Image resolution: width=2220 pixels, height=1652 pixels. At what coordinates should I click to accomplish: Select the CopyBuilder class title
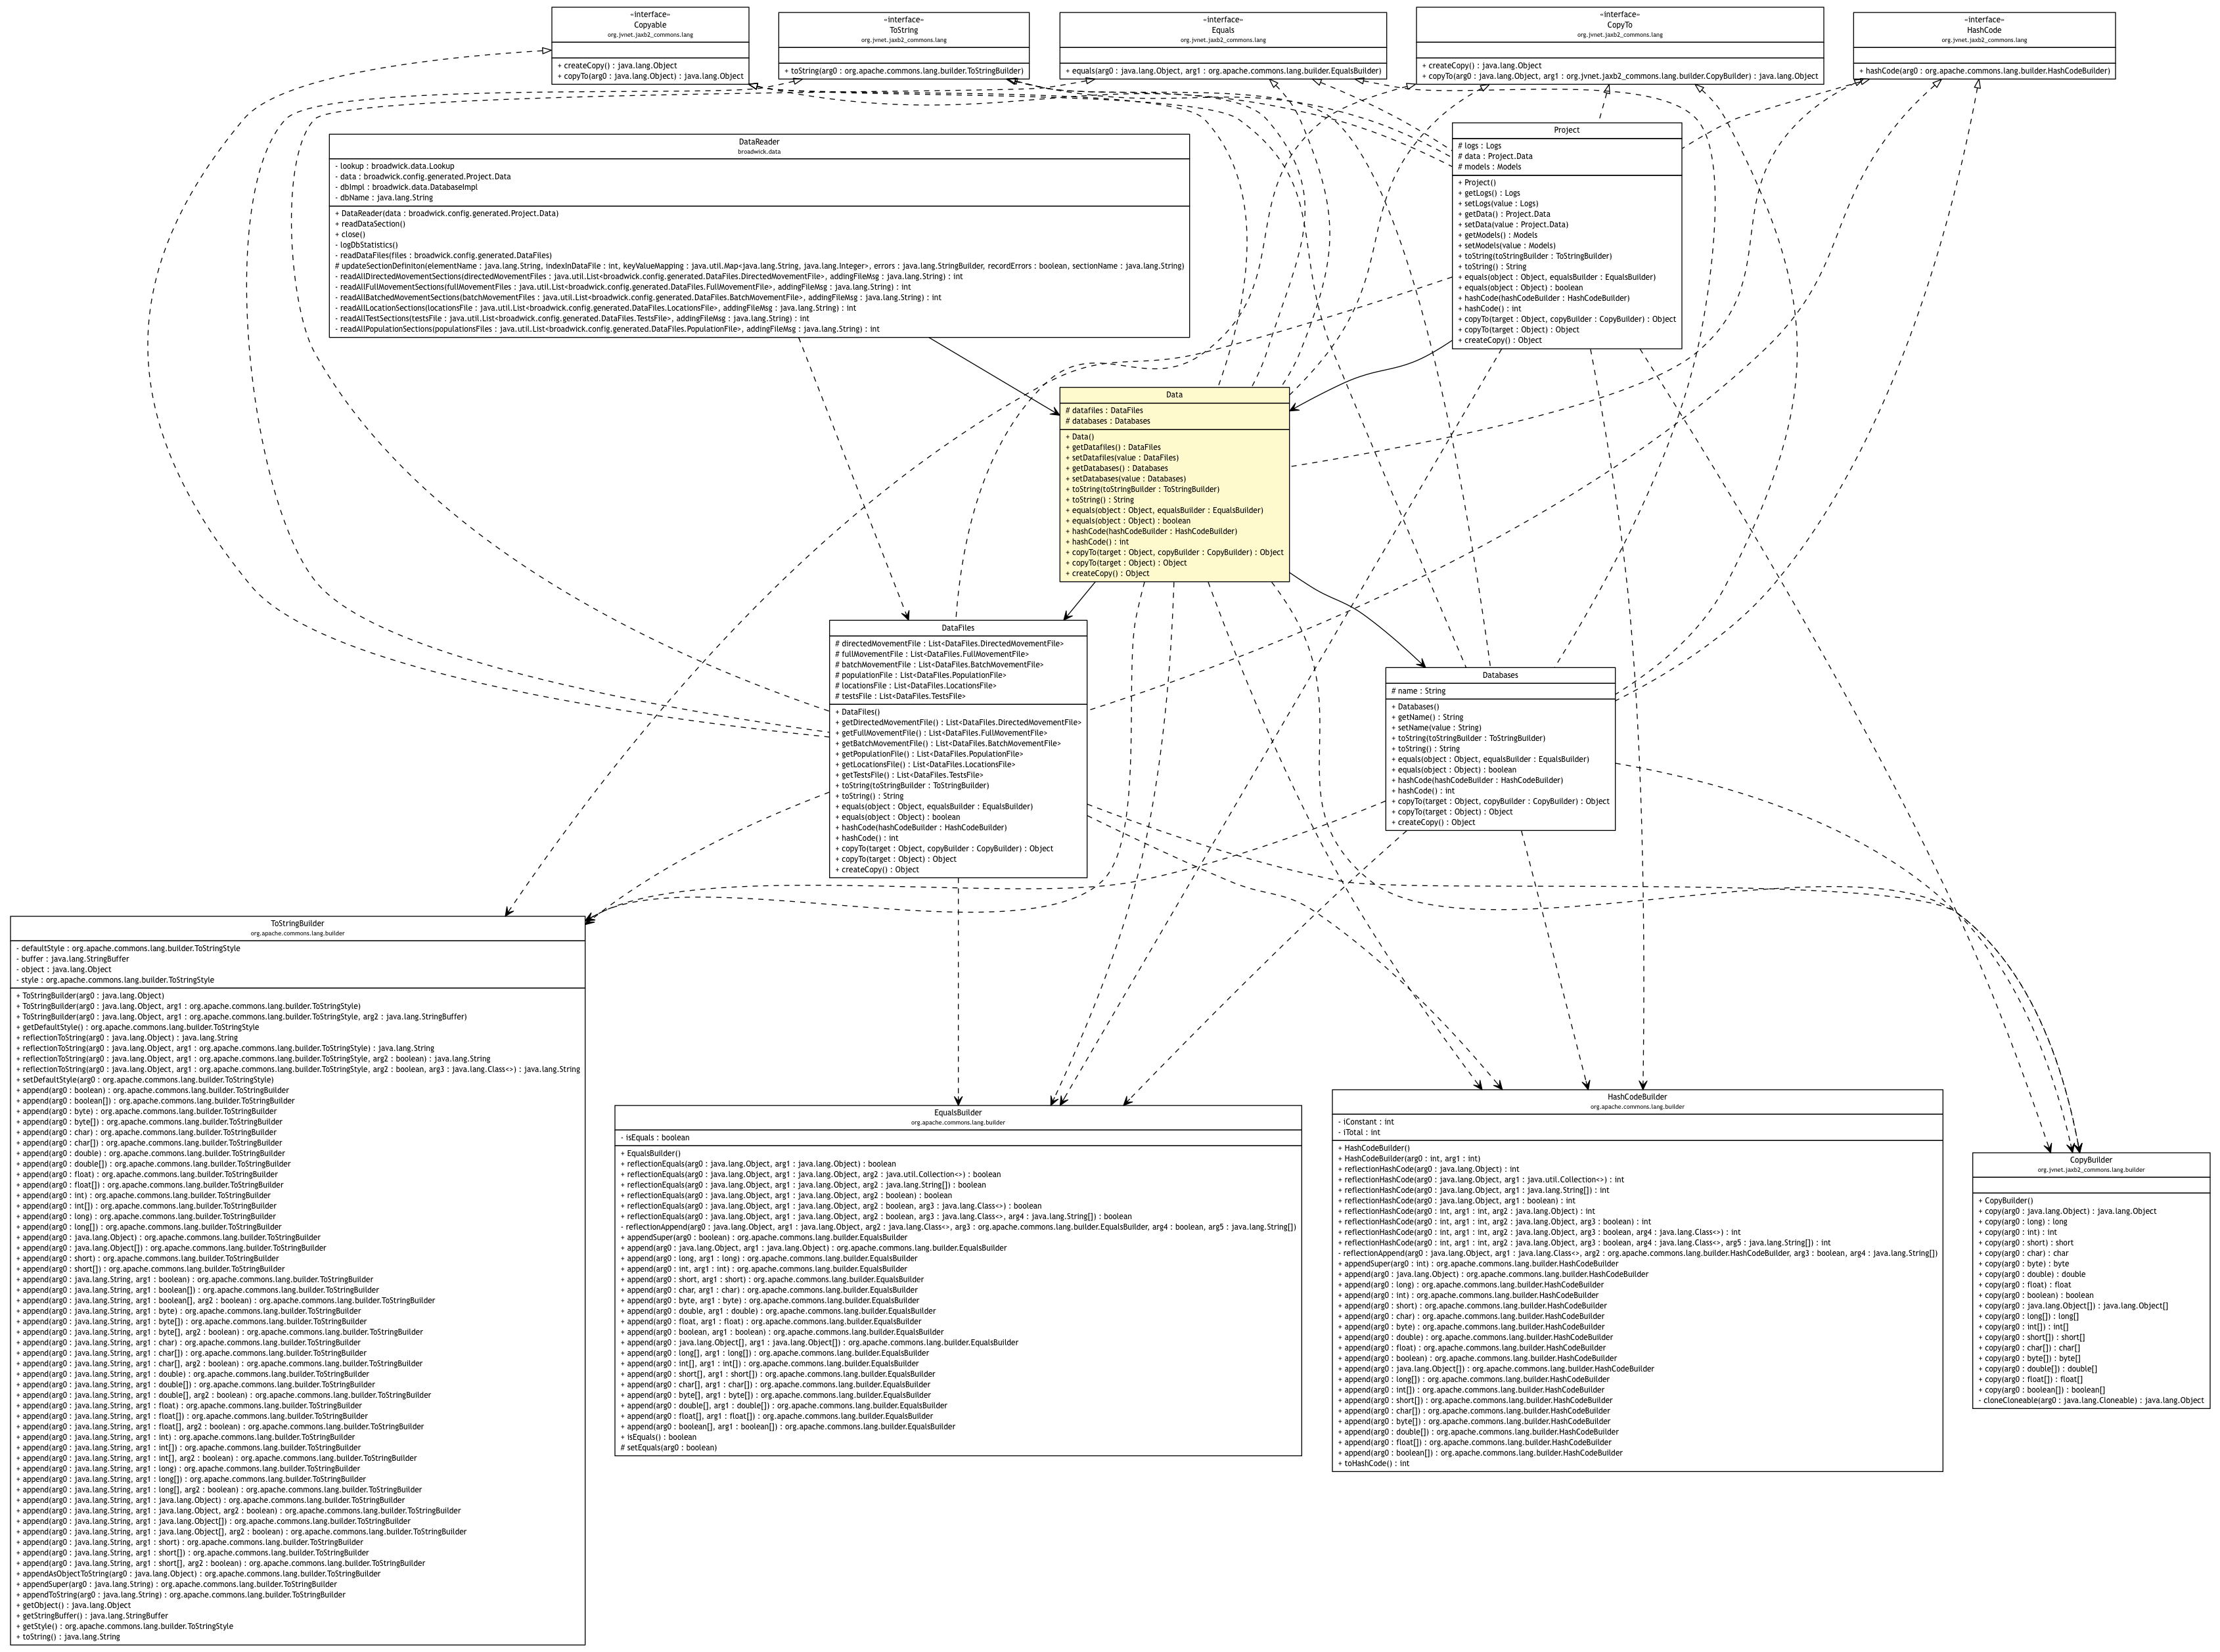click(x=2091, y=1160)
